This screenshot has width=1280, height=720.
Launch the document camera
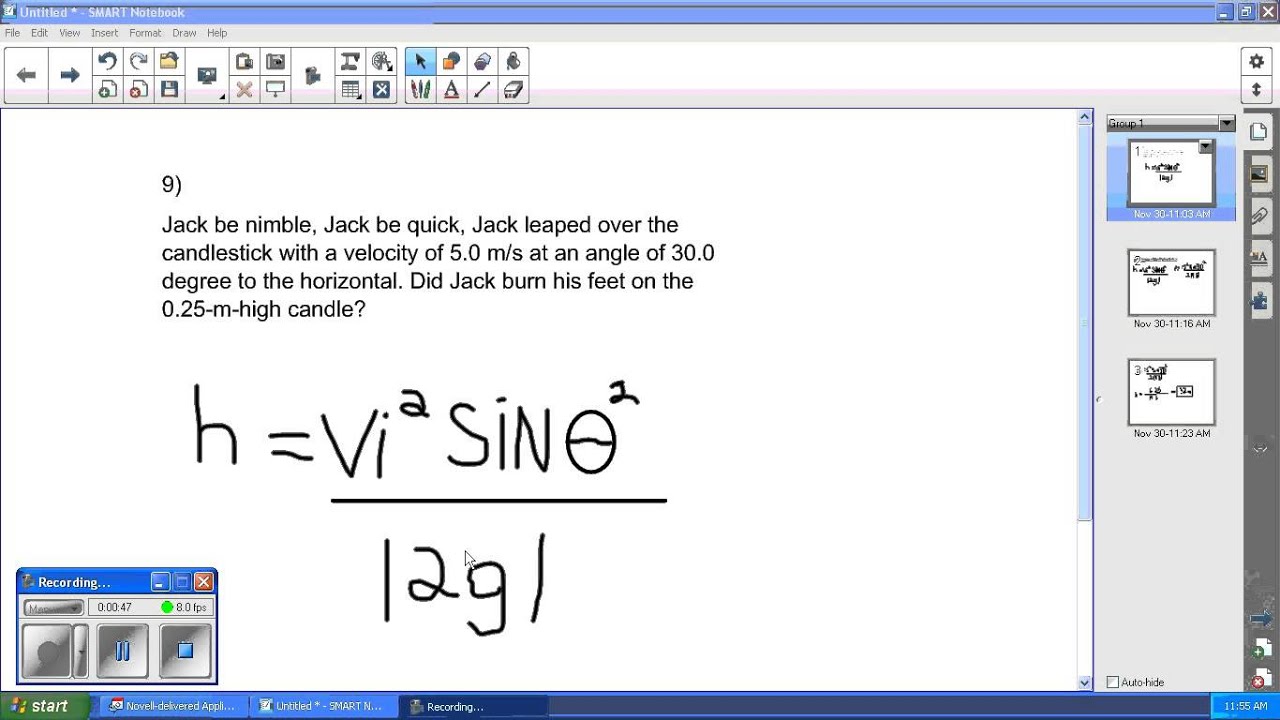[312, 76]
